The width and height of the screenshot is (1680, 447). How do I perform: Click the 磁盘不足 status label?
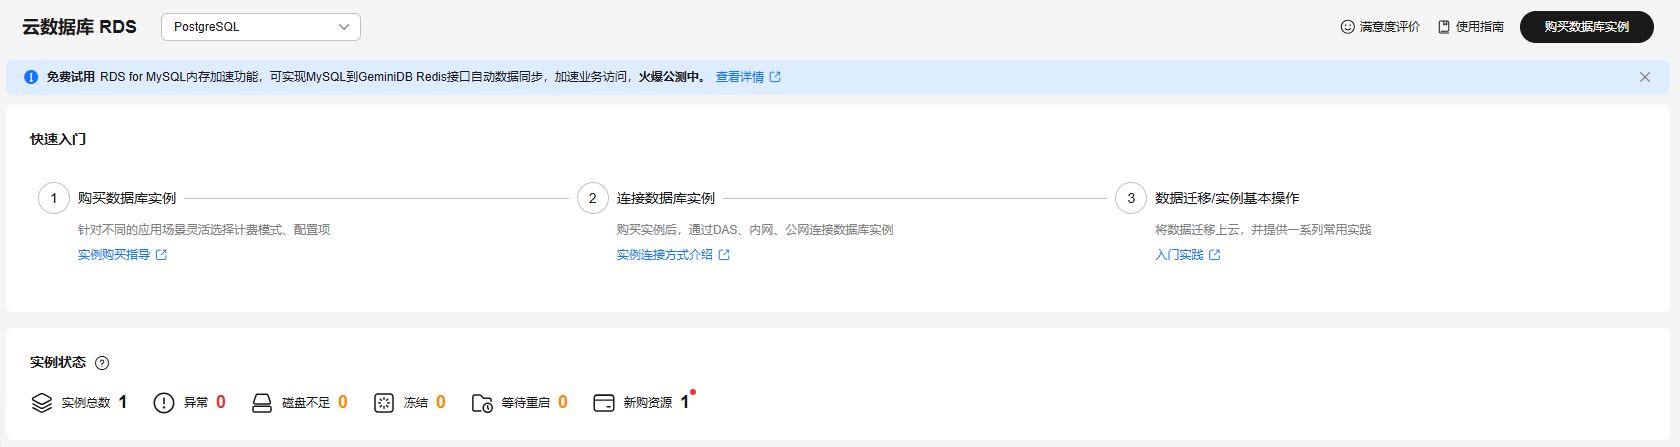[x=306, y=403]
